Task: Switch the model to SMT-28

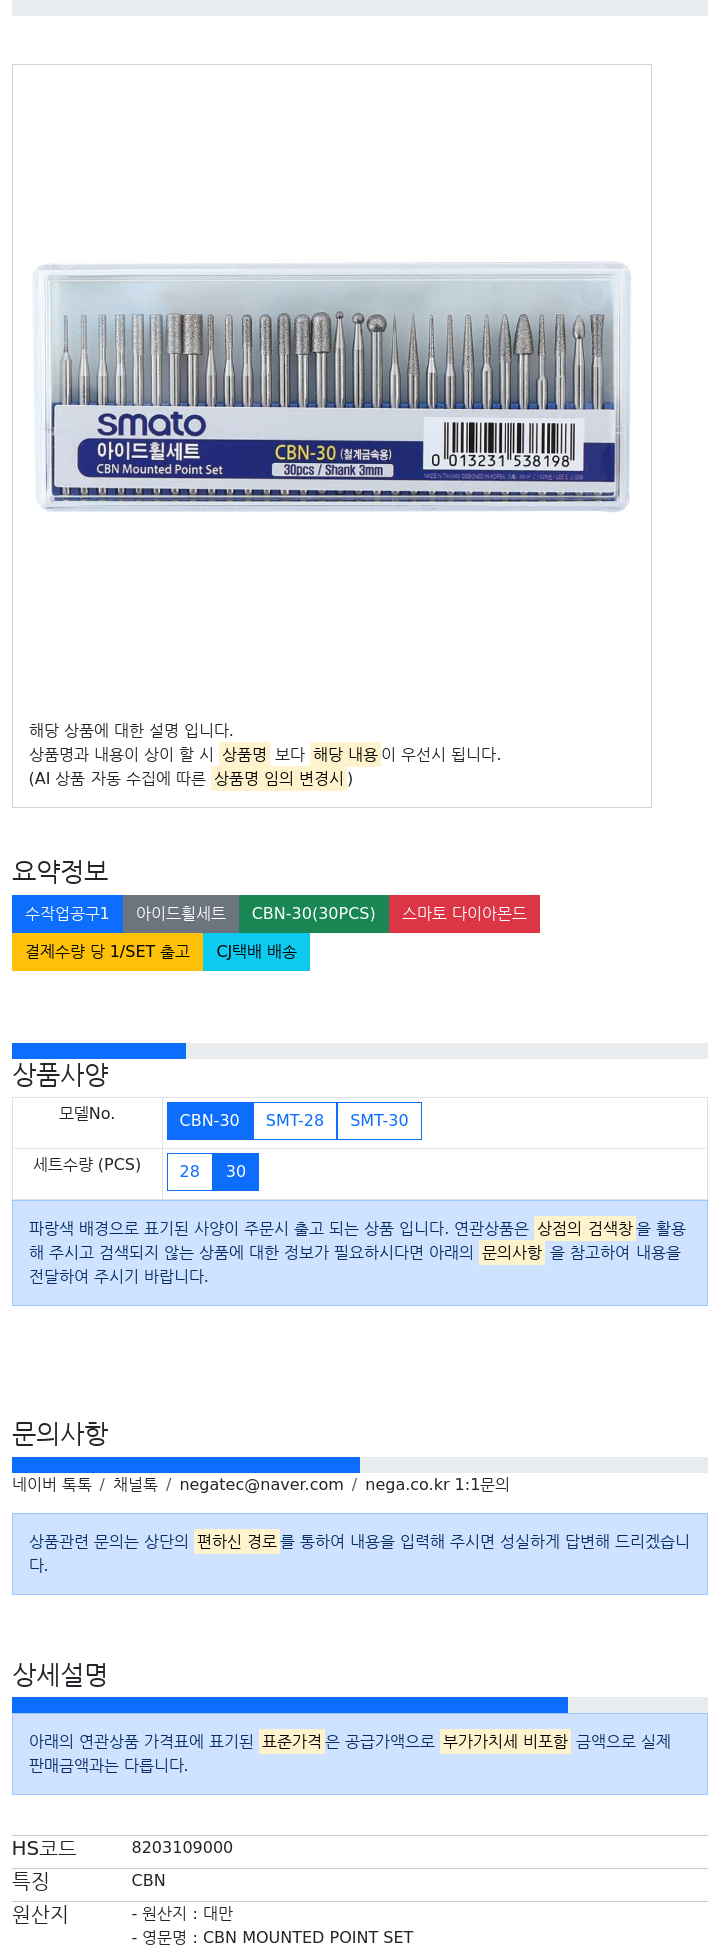Action: [295, 1121]
